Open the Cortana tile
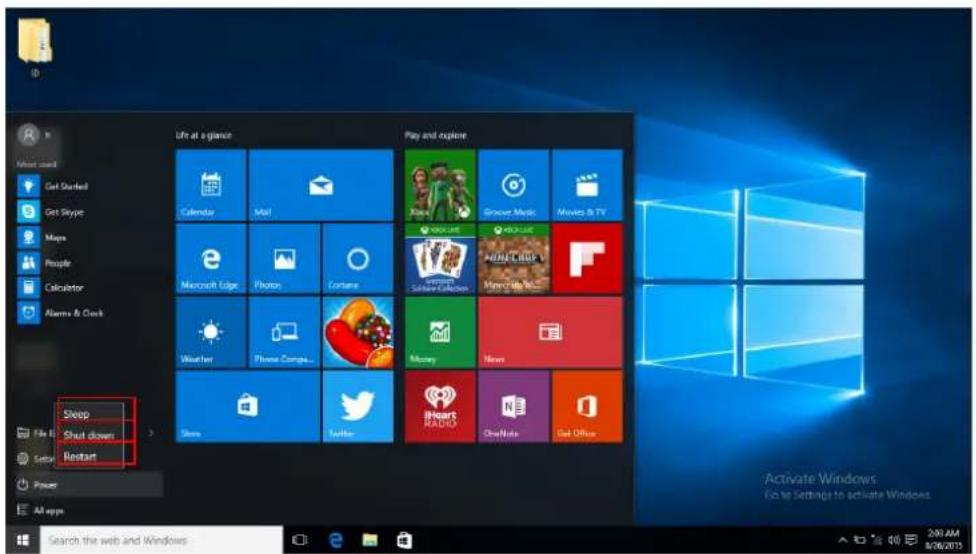Viewport: 976px width, 554px height. tap(358, 258)
